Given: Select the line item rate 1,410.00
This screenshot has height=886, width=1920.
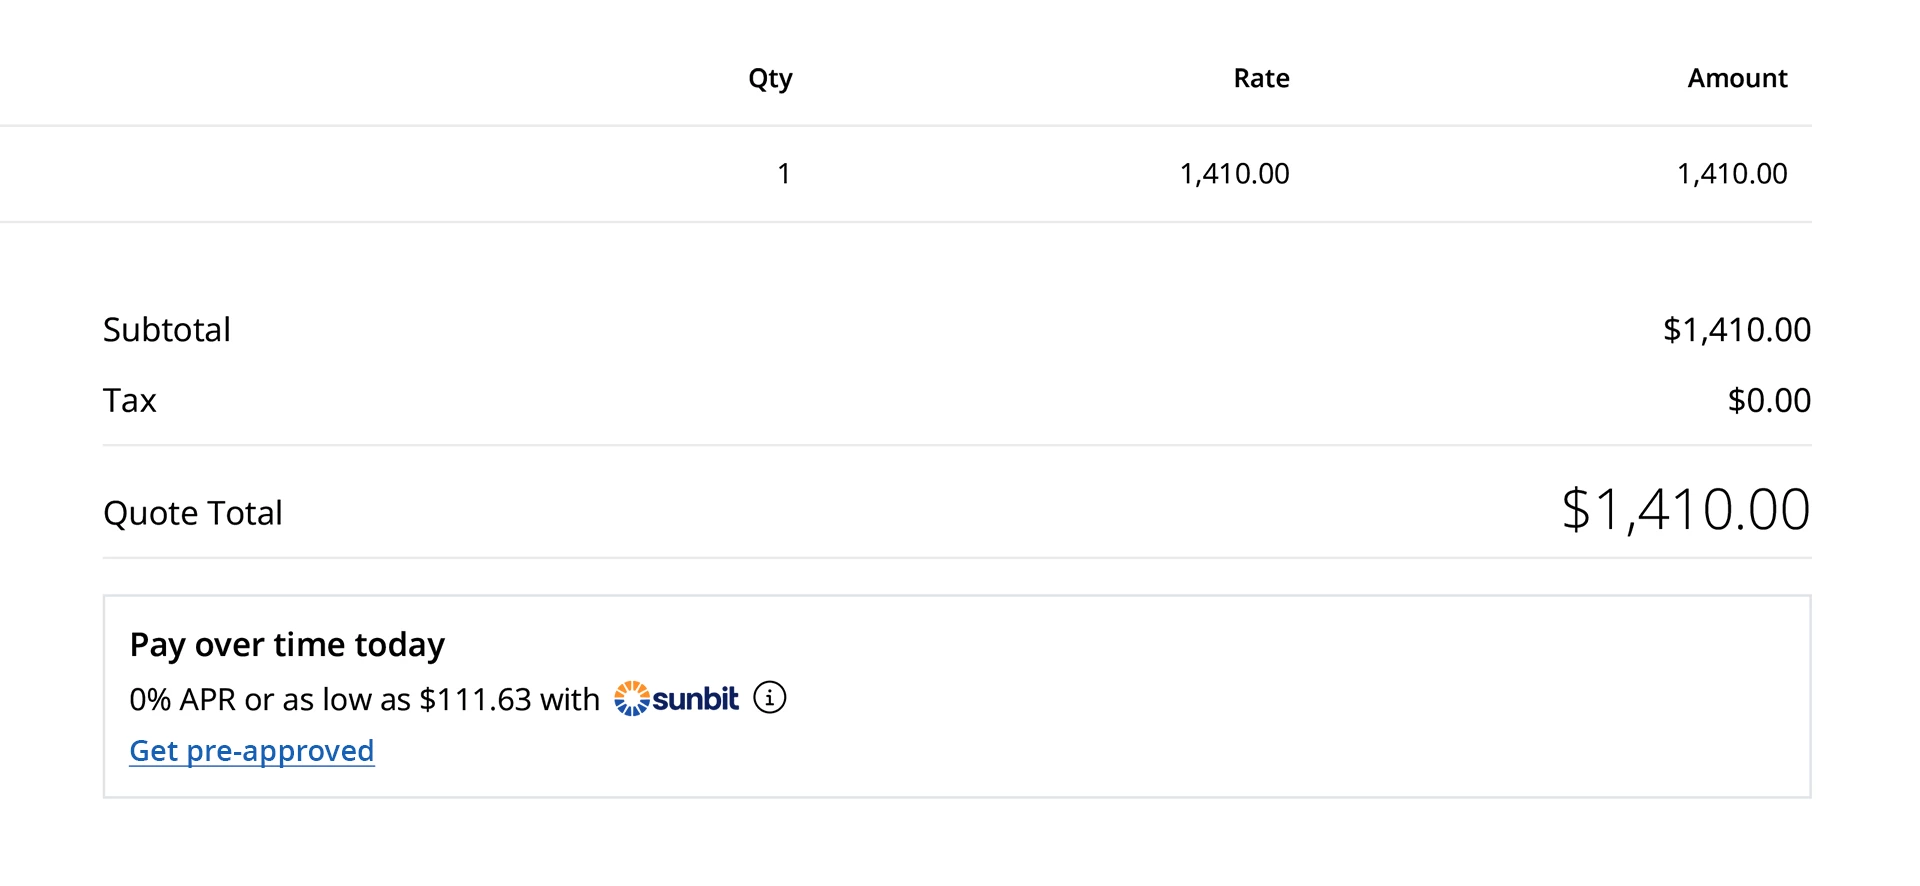Looking at the screenshot, I should [x=1234, y=174].
